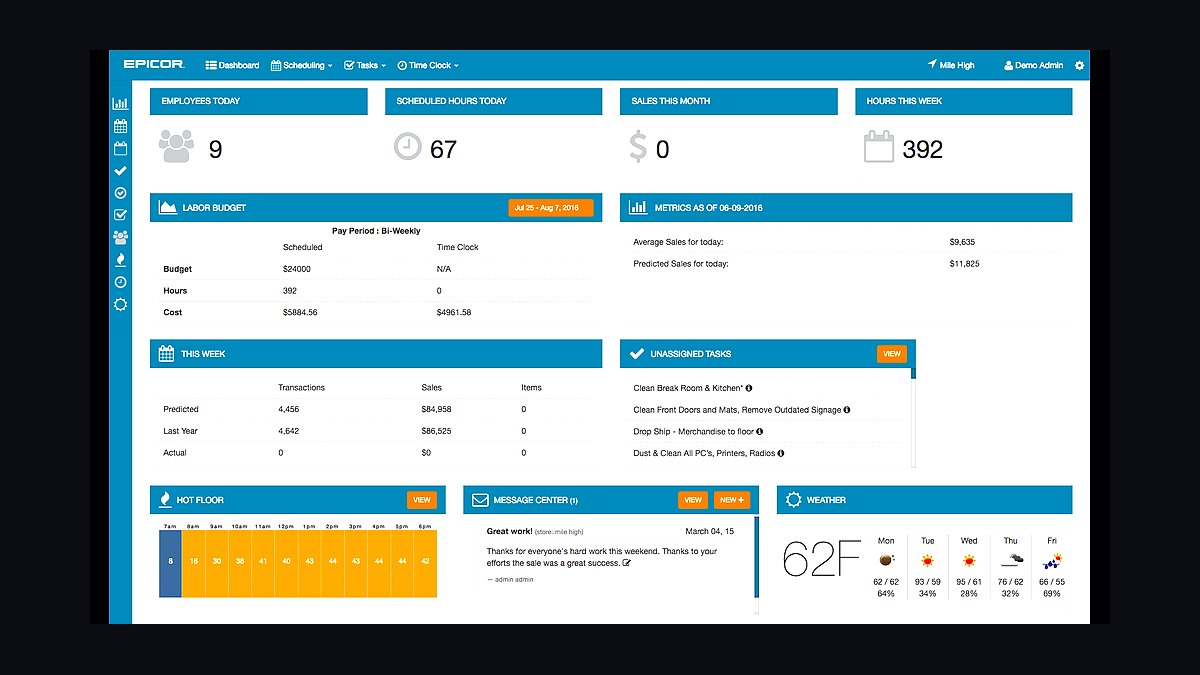Screen dimensions: 1200x675
Task: Click the Unassigned Tasks checkmark header icon
Action: [638, 354]
